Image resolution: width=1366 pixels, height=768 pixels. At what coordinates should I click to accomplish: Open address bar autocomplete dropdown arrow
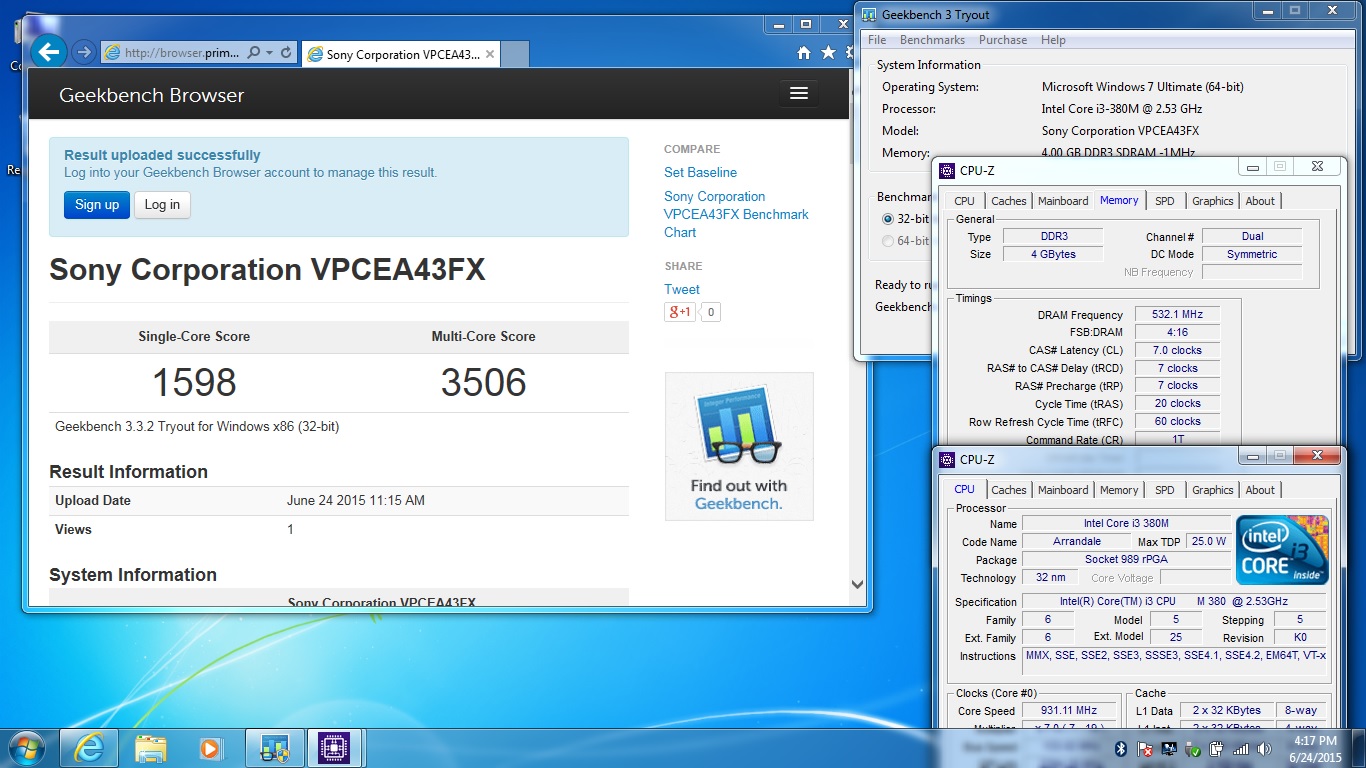(270, 53)
